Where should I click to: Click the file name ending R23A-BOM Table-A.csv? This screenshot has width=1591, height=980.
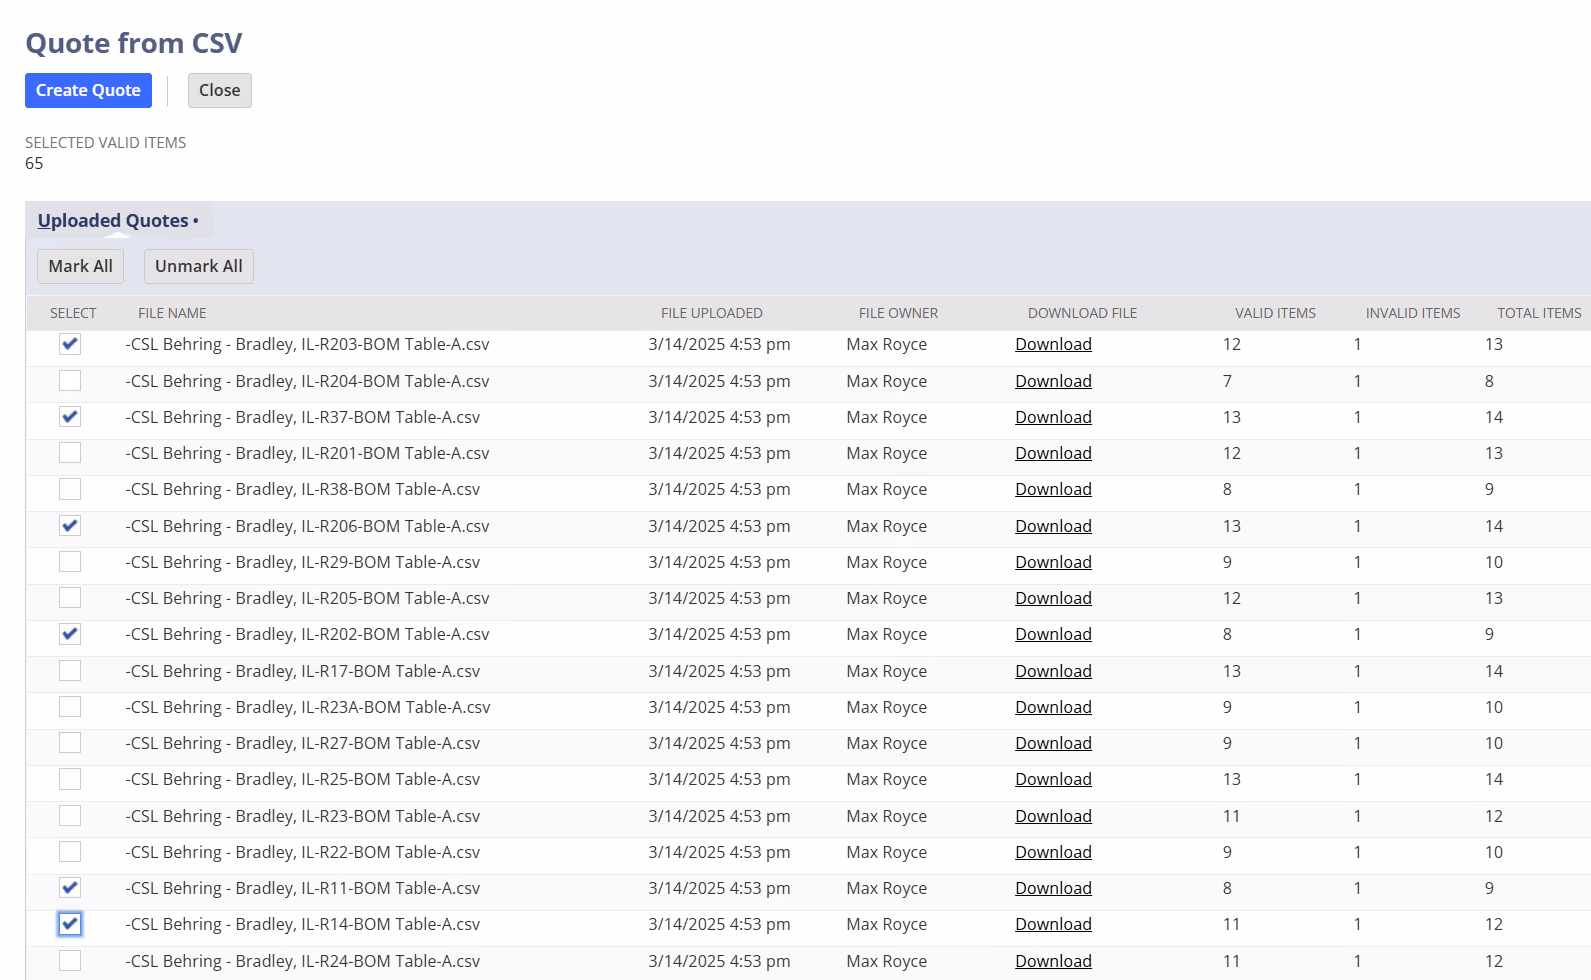coord(308,707)
